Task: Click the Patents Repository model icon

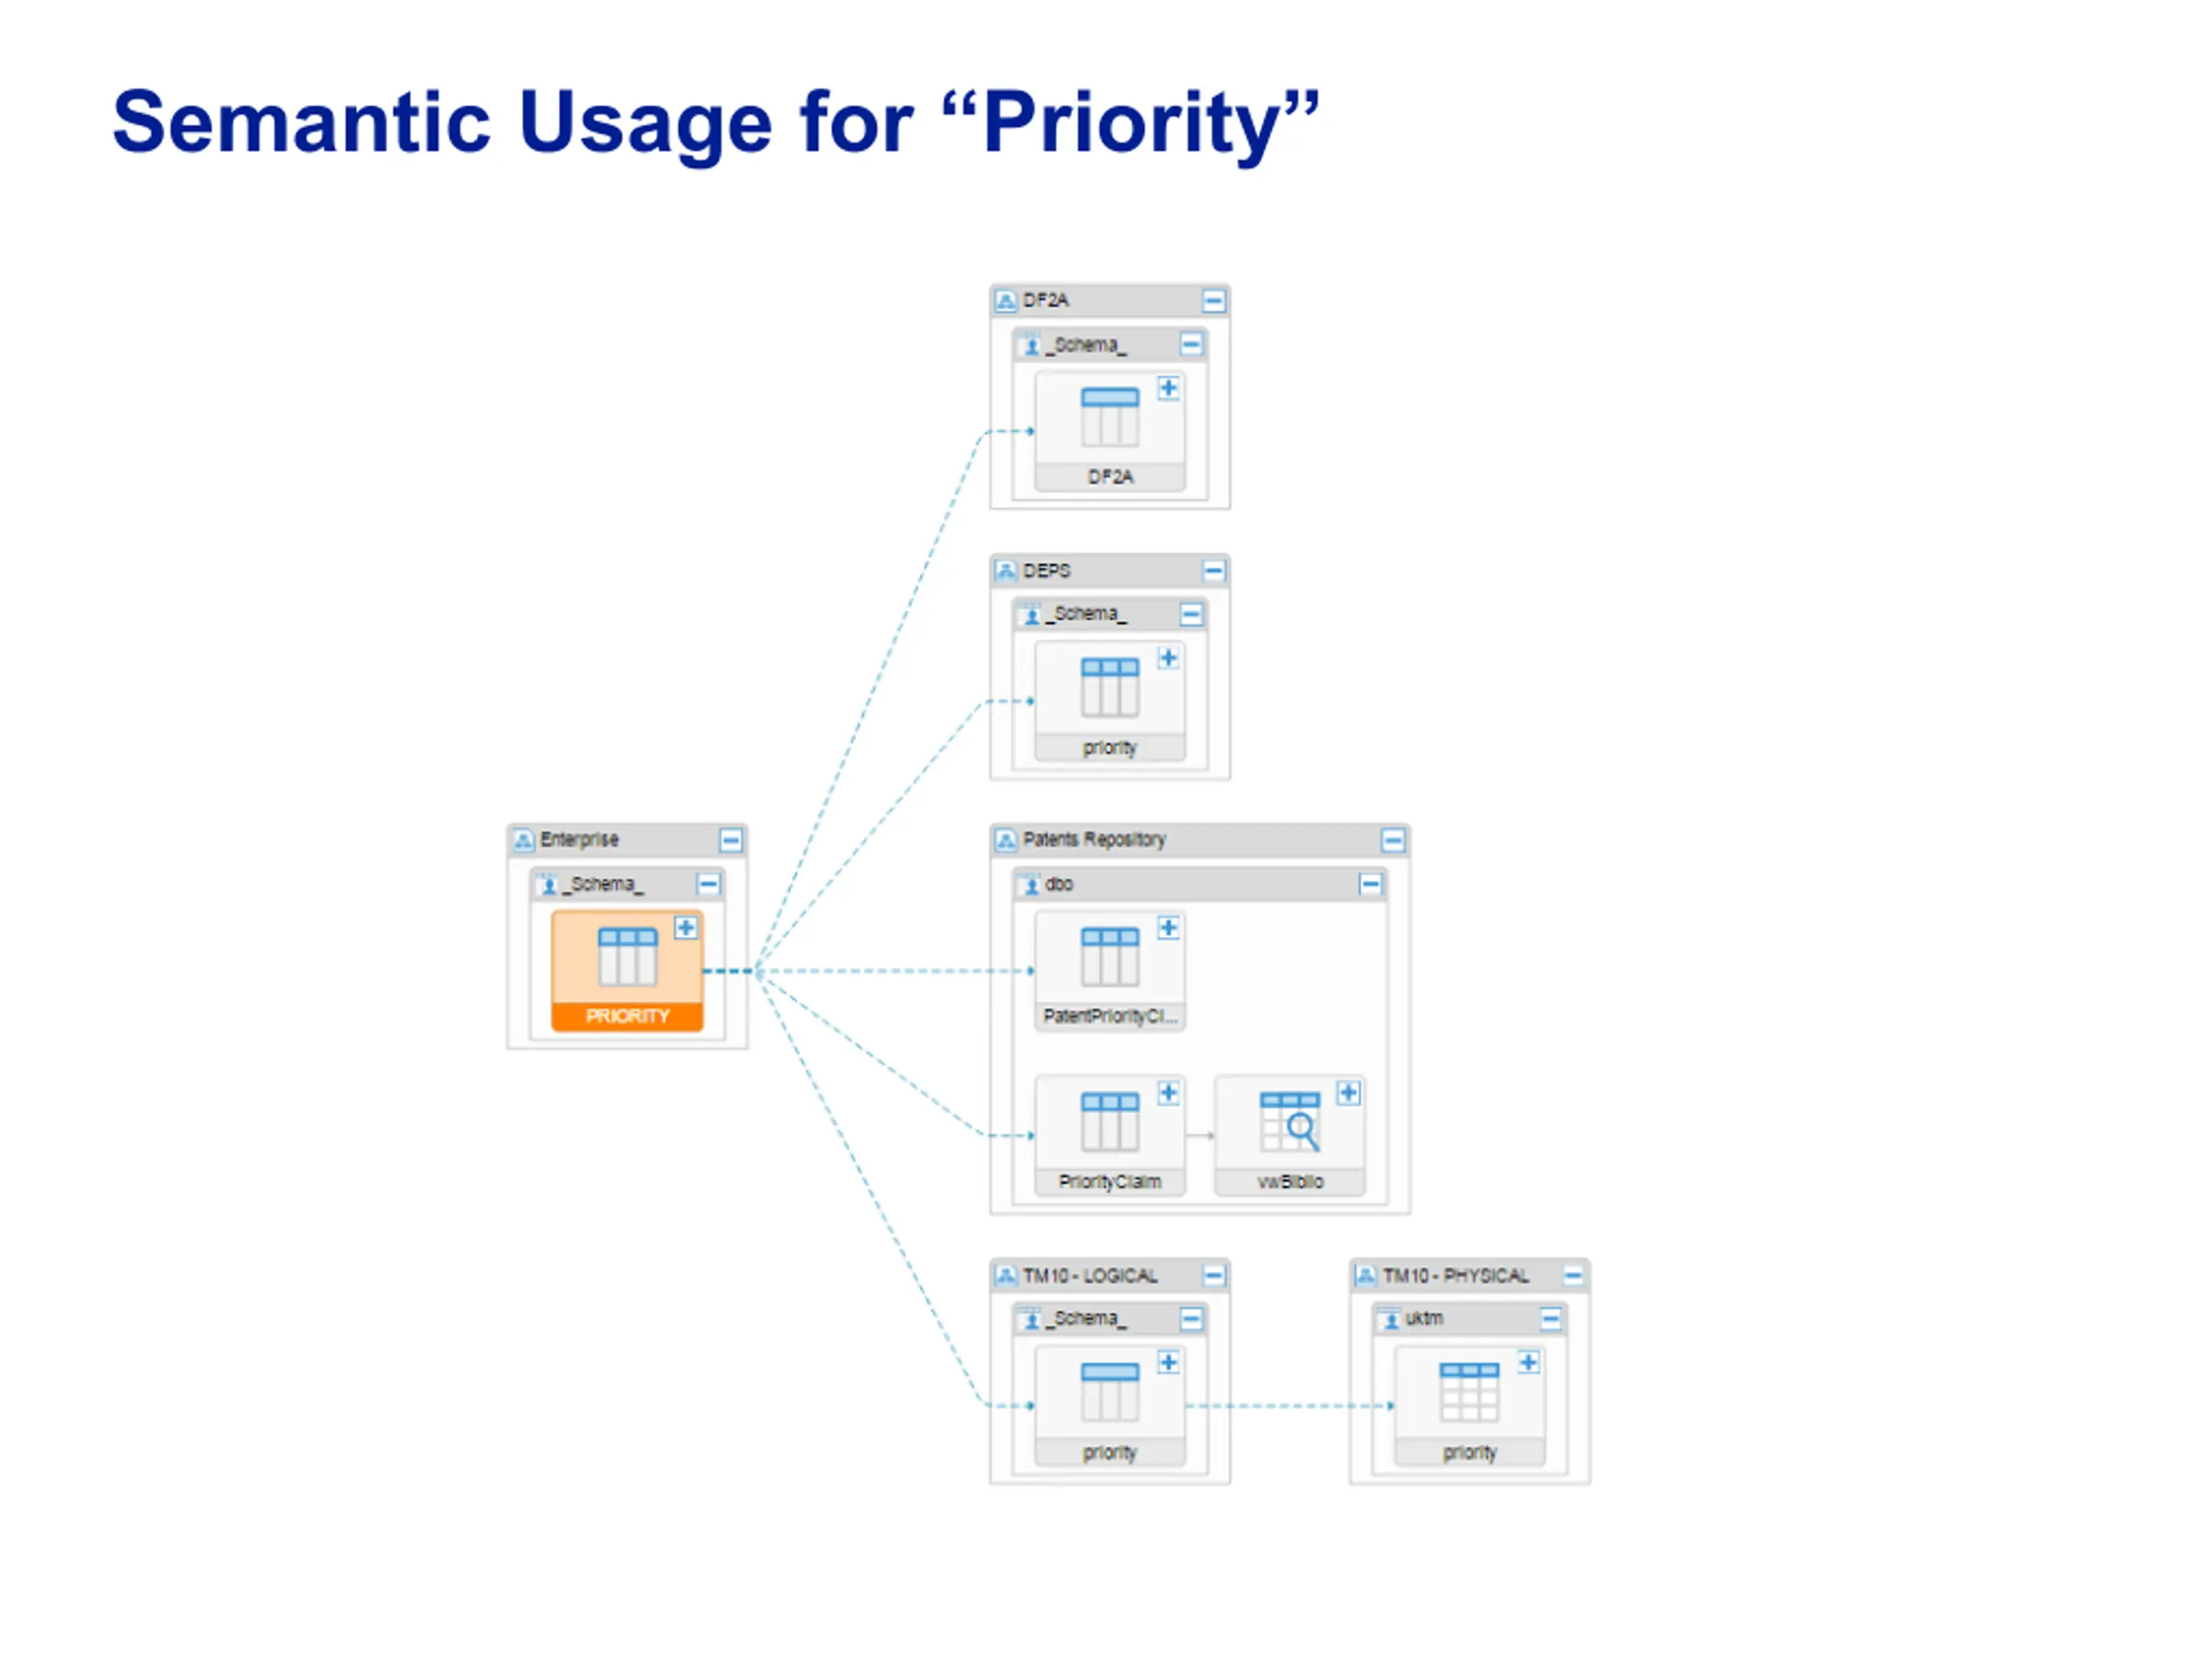Action: (1006, 840)
